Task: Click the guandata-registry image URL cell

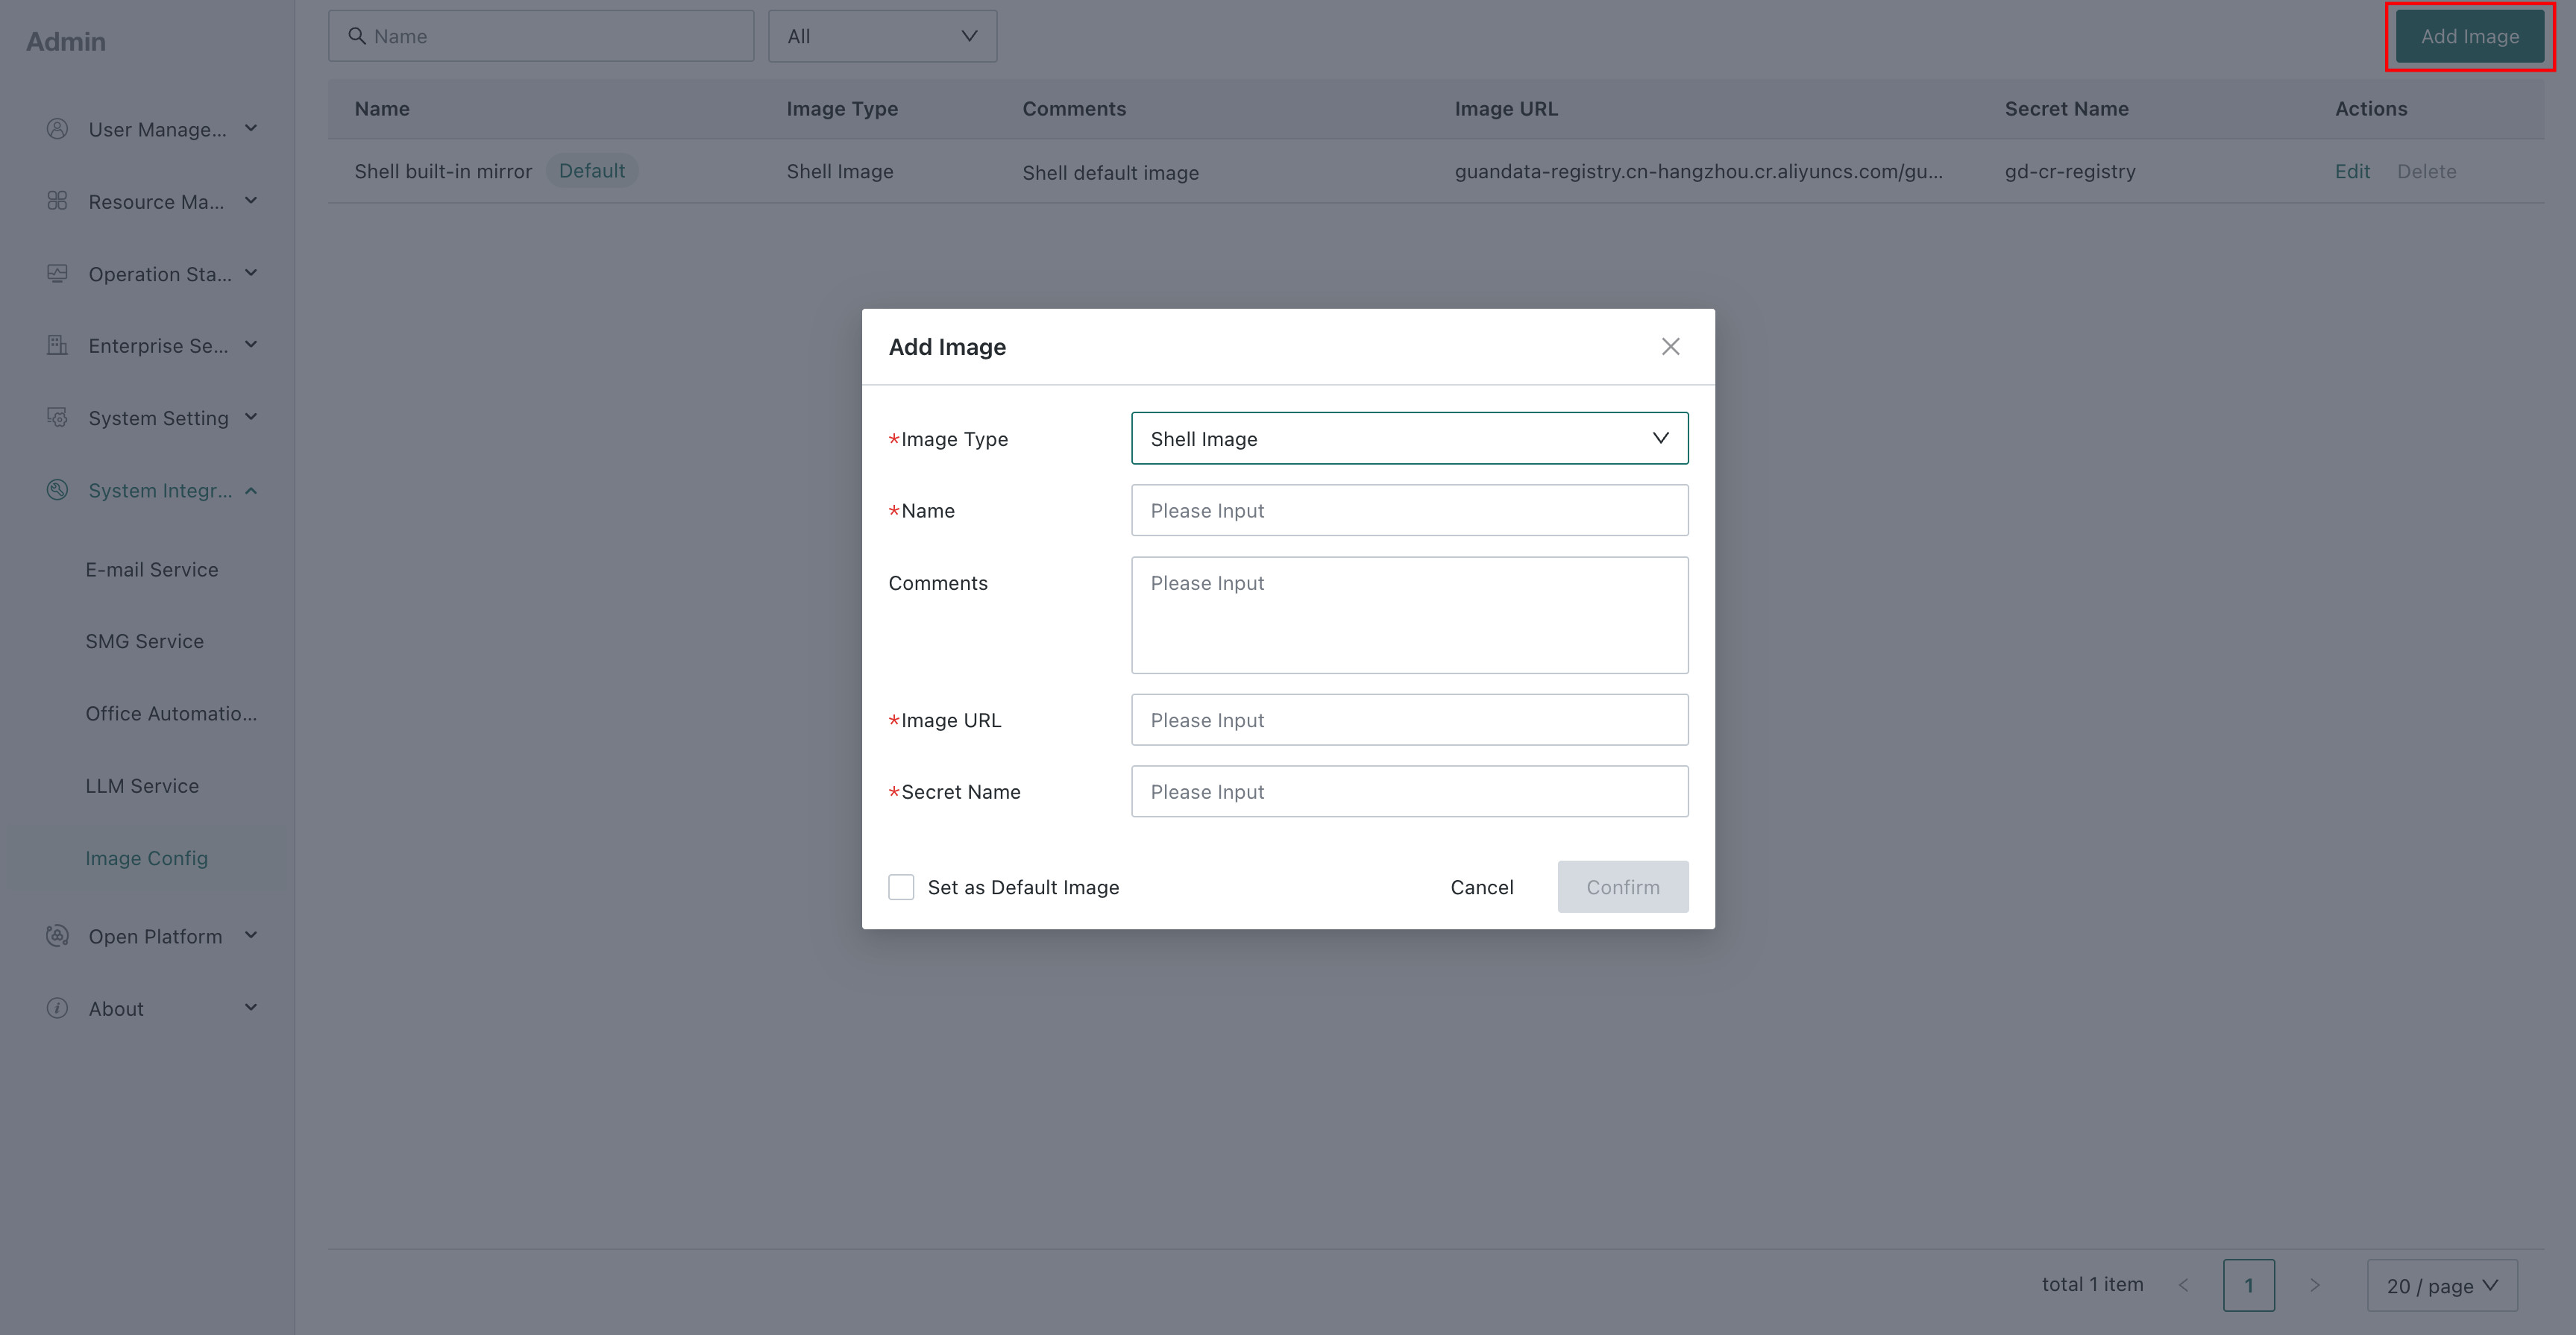Action: coord(1698,171)
